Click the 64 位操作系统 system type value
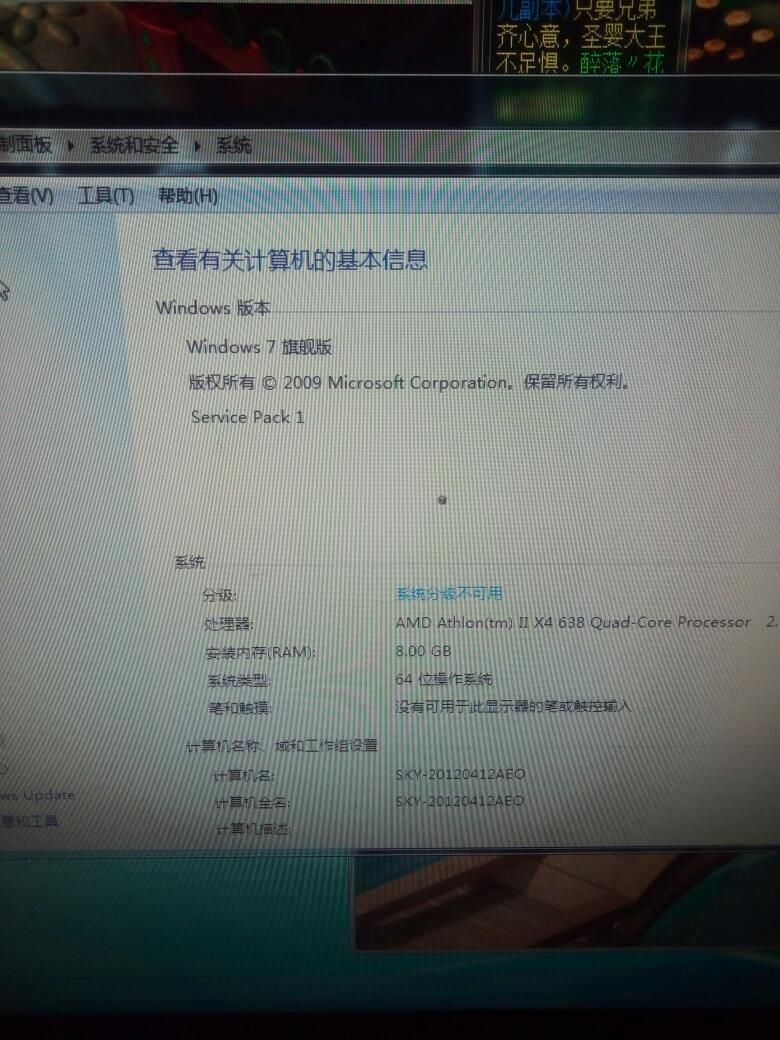The height and width of the screenshot is (1040, 780). pyautogui.click(x=444, y=679)
